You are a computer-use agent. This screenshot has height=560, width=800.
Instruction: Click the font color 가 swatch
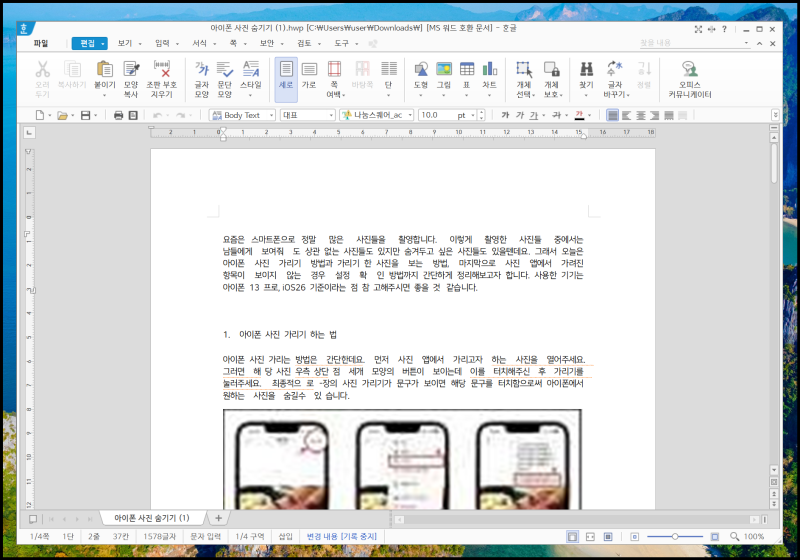[579, 115]
